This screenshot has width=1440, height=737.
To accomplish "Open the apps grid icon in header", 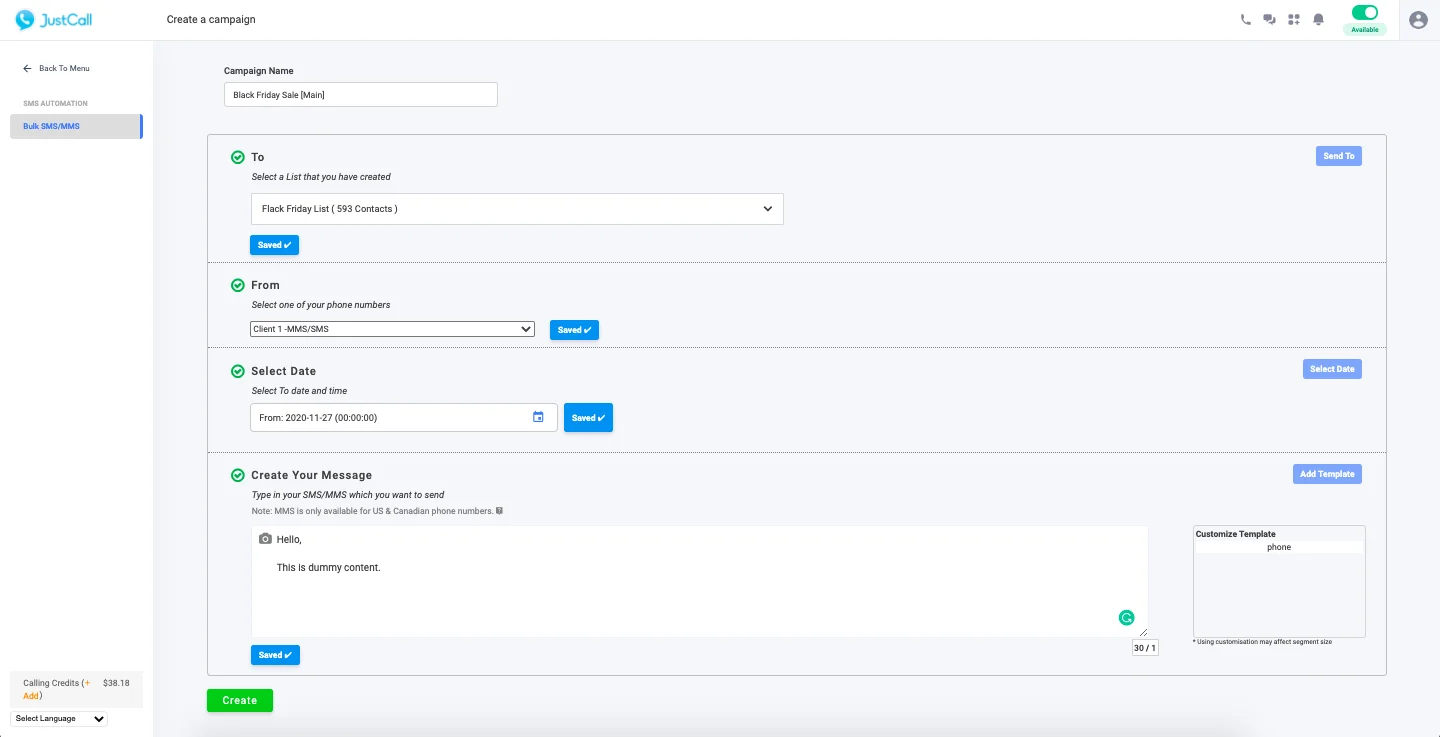I will coord(1294,19).
